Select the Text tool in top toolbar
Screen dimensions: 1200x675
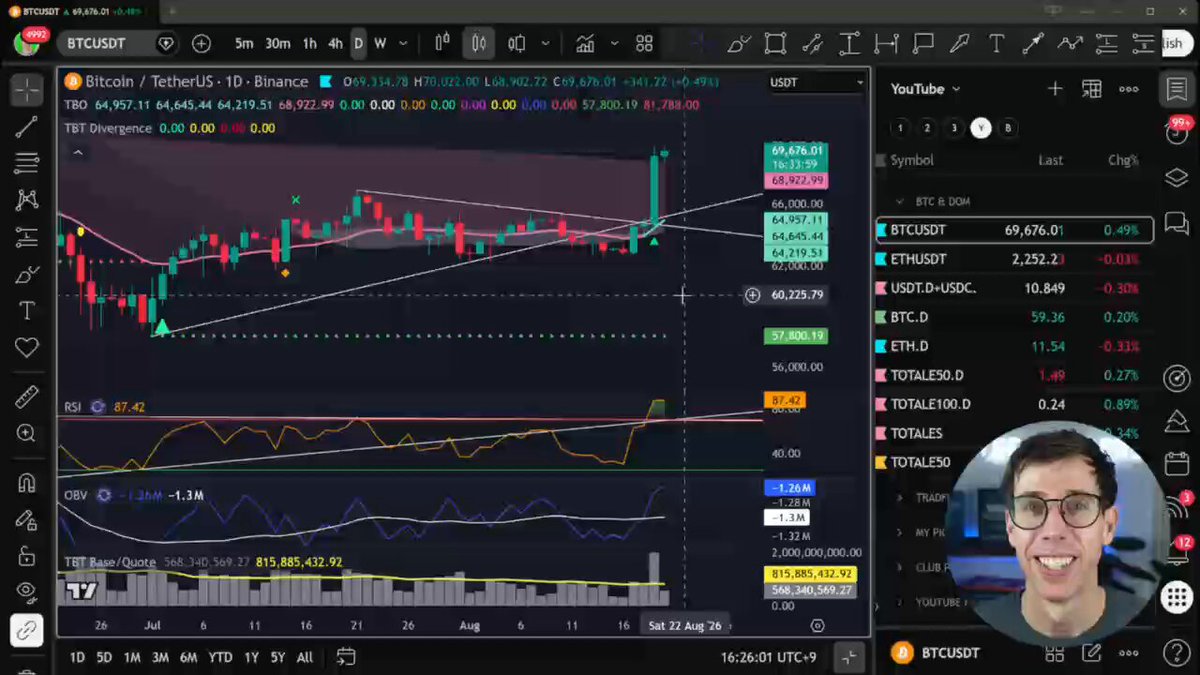pyautogui.click(x=997, y=44)
